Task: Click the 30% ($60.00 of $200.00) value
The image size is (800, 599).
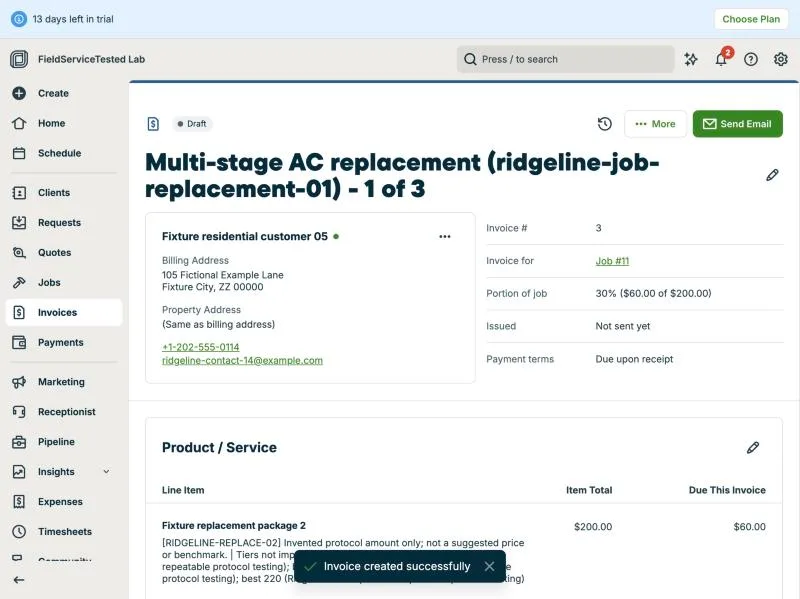Action: [x=653, y=293]
